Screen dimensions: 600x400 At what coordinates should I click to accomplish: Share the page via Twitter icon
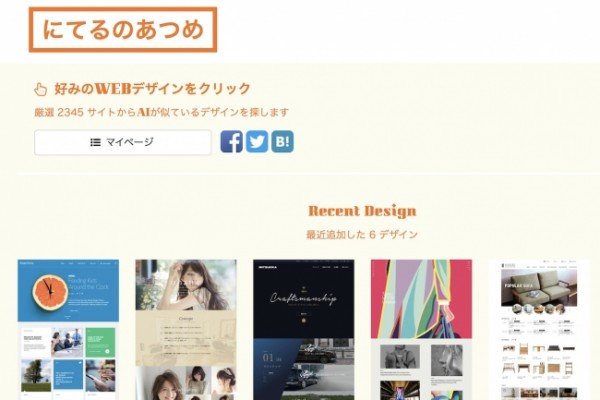click(257, 142)
